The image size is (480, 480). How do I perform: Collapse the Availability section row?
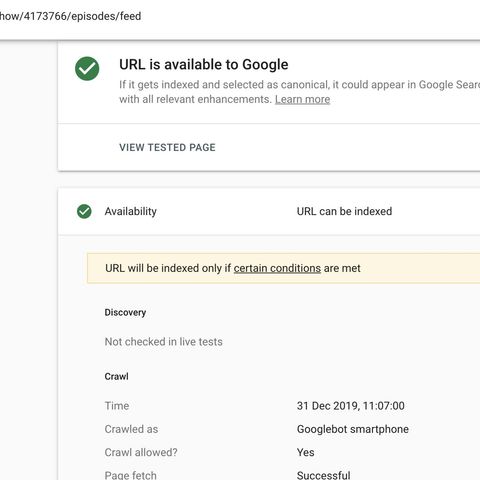(269, 211)
